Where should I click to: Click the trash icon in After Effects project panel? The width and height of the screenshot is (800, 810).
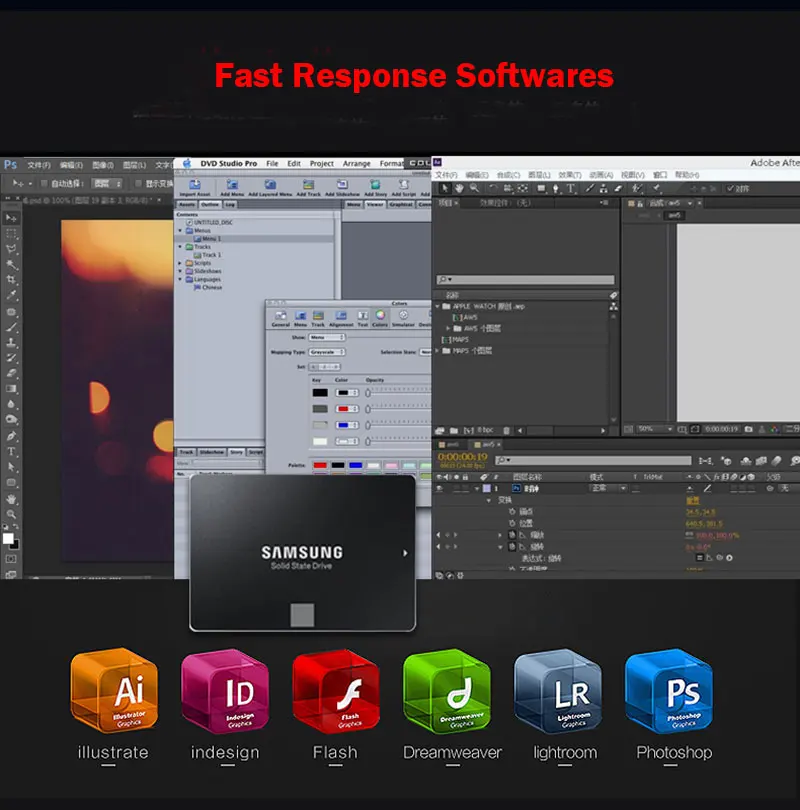[507, 430]
